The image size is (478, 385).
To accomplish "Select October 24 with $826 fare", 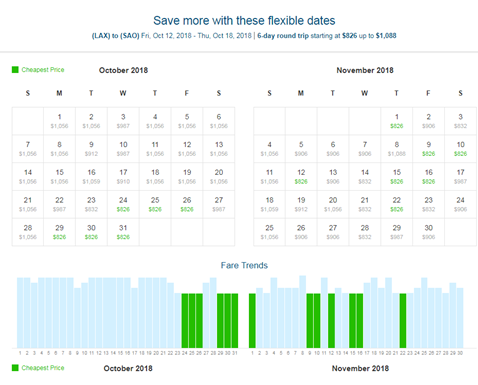I will (x=123, y=204).
